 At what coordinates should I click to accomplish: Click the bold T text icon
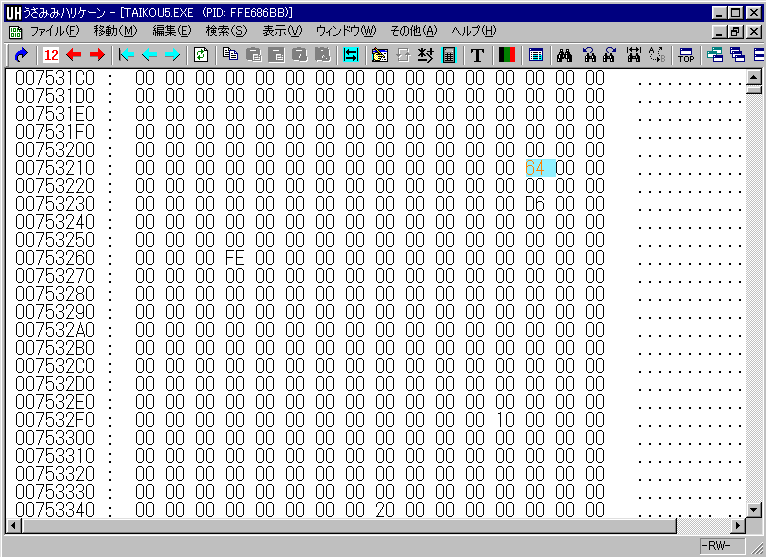(477, 55)
